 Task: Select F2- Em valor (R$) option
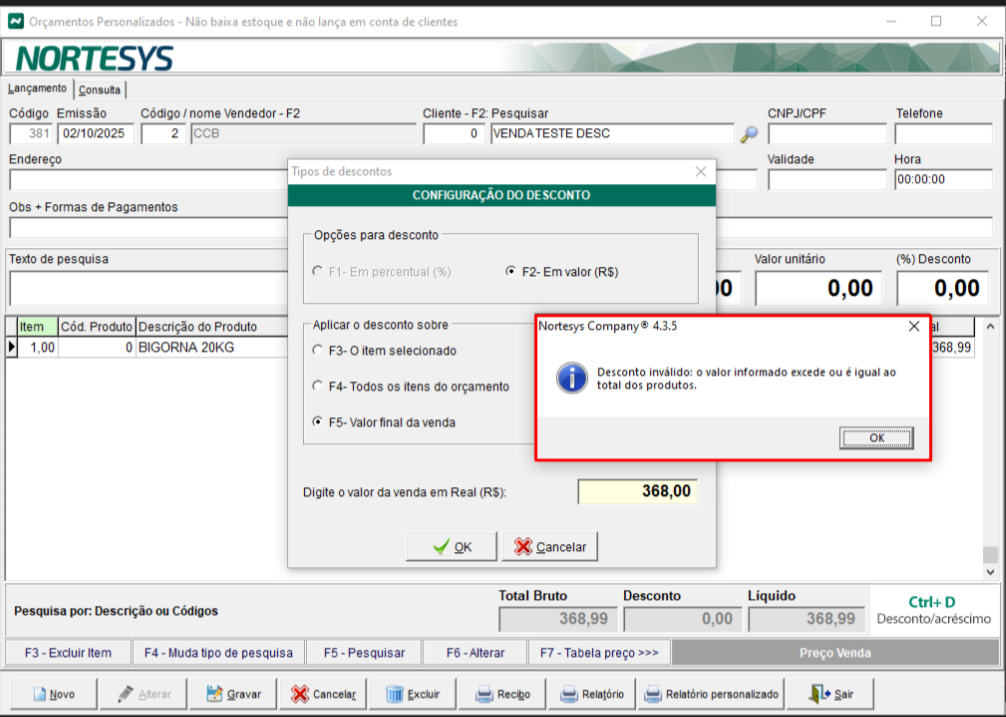pos(512,271)
